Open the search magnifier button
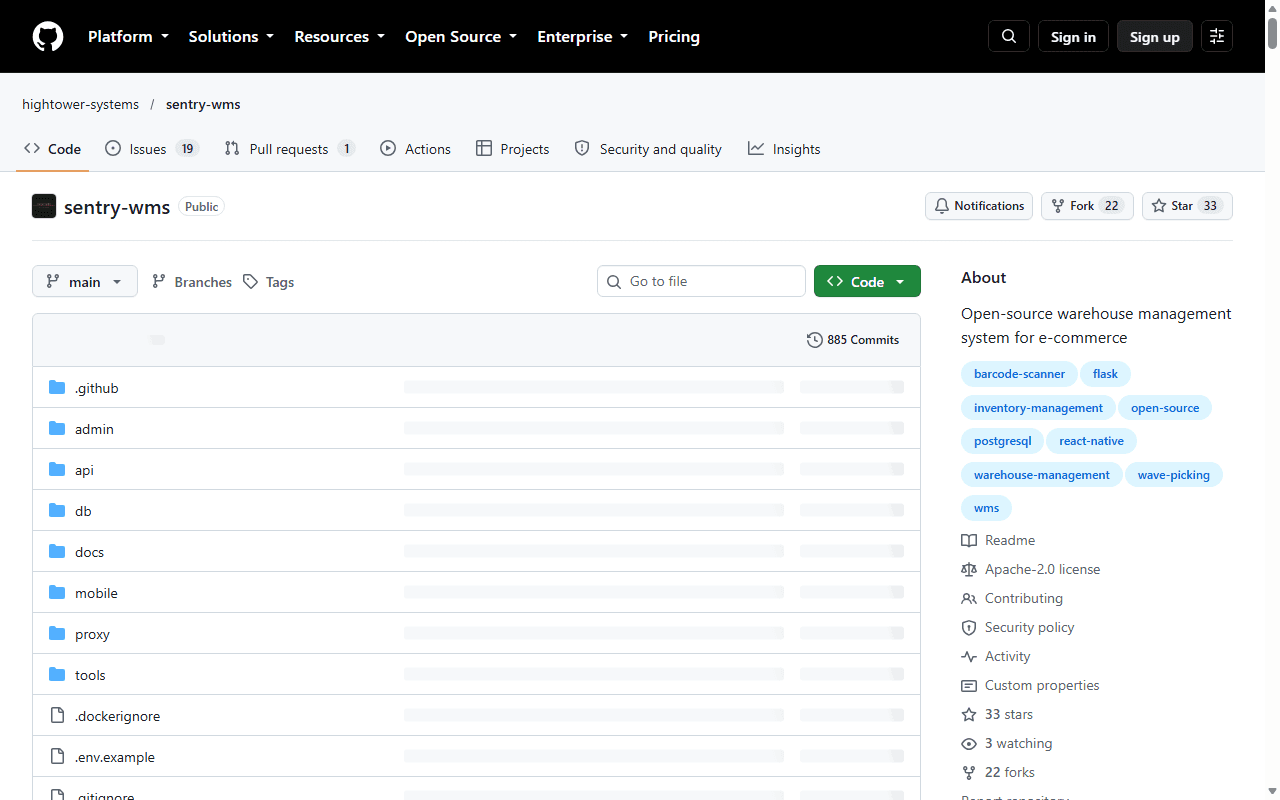 1009,37
